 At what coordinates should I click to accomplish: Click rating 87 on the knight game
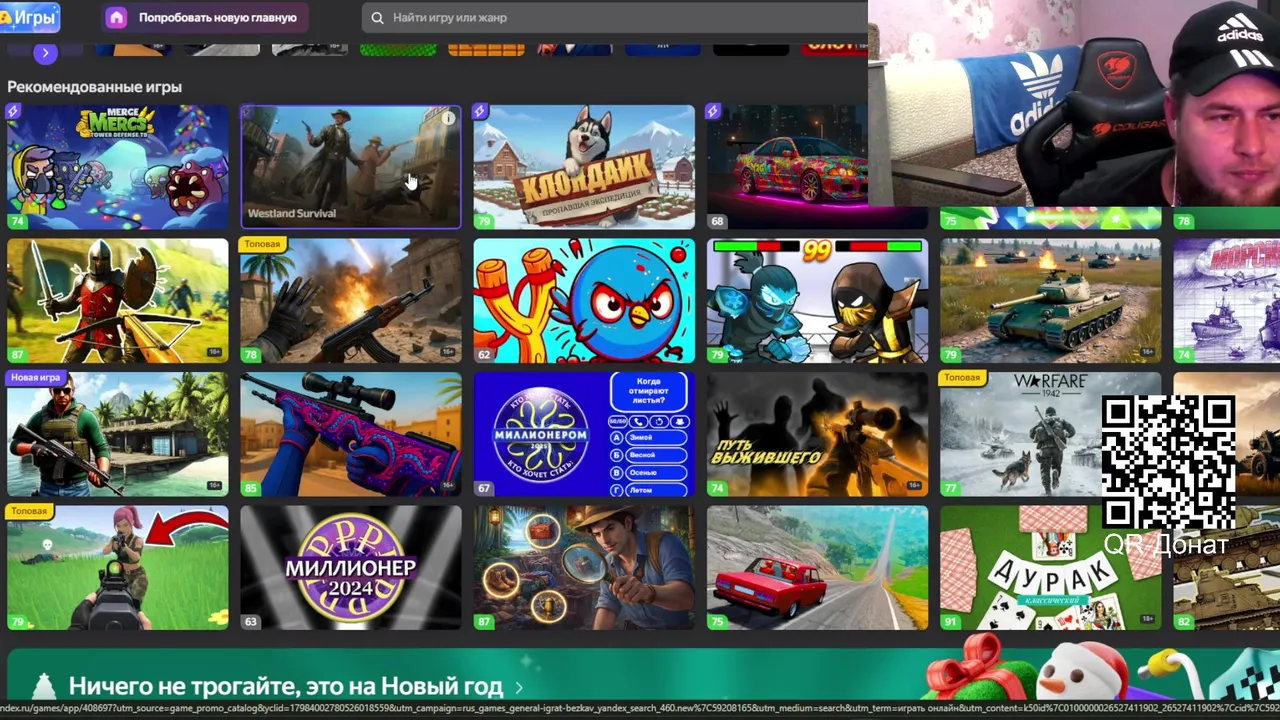coord(17,354)
